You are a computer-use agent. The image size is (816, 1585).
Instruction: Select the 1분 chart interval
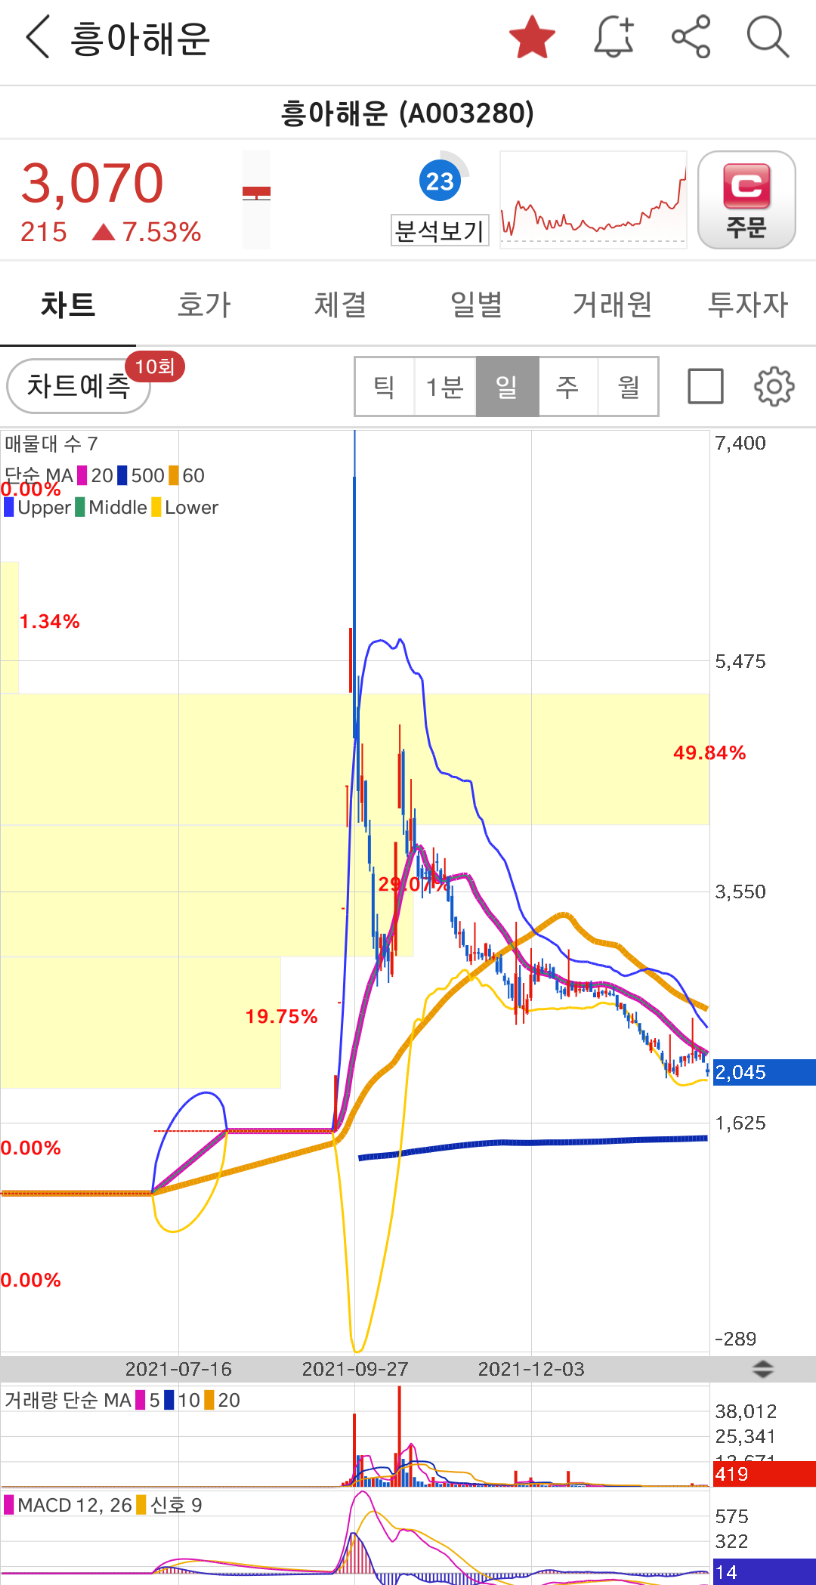[x=445, y=386]
